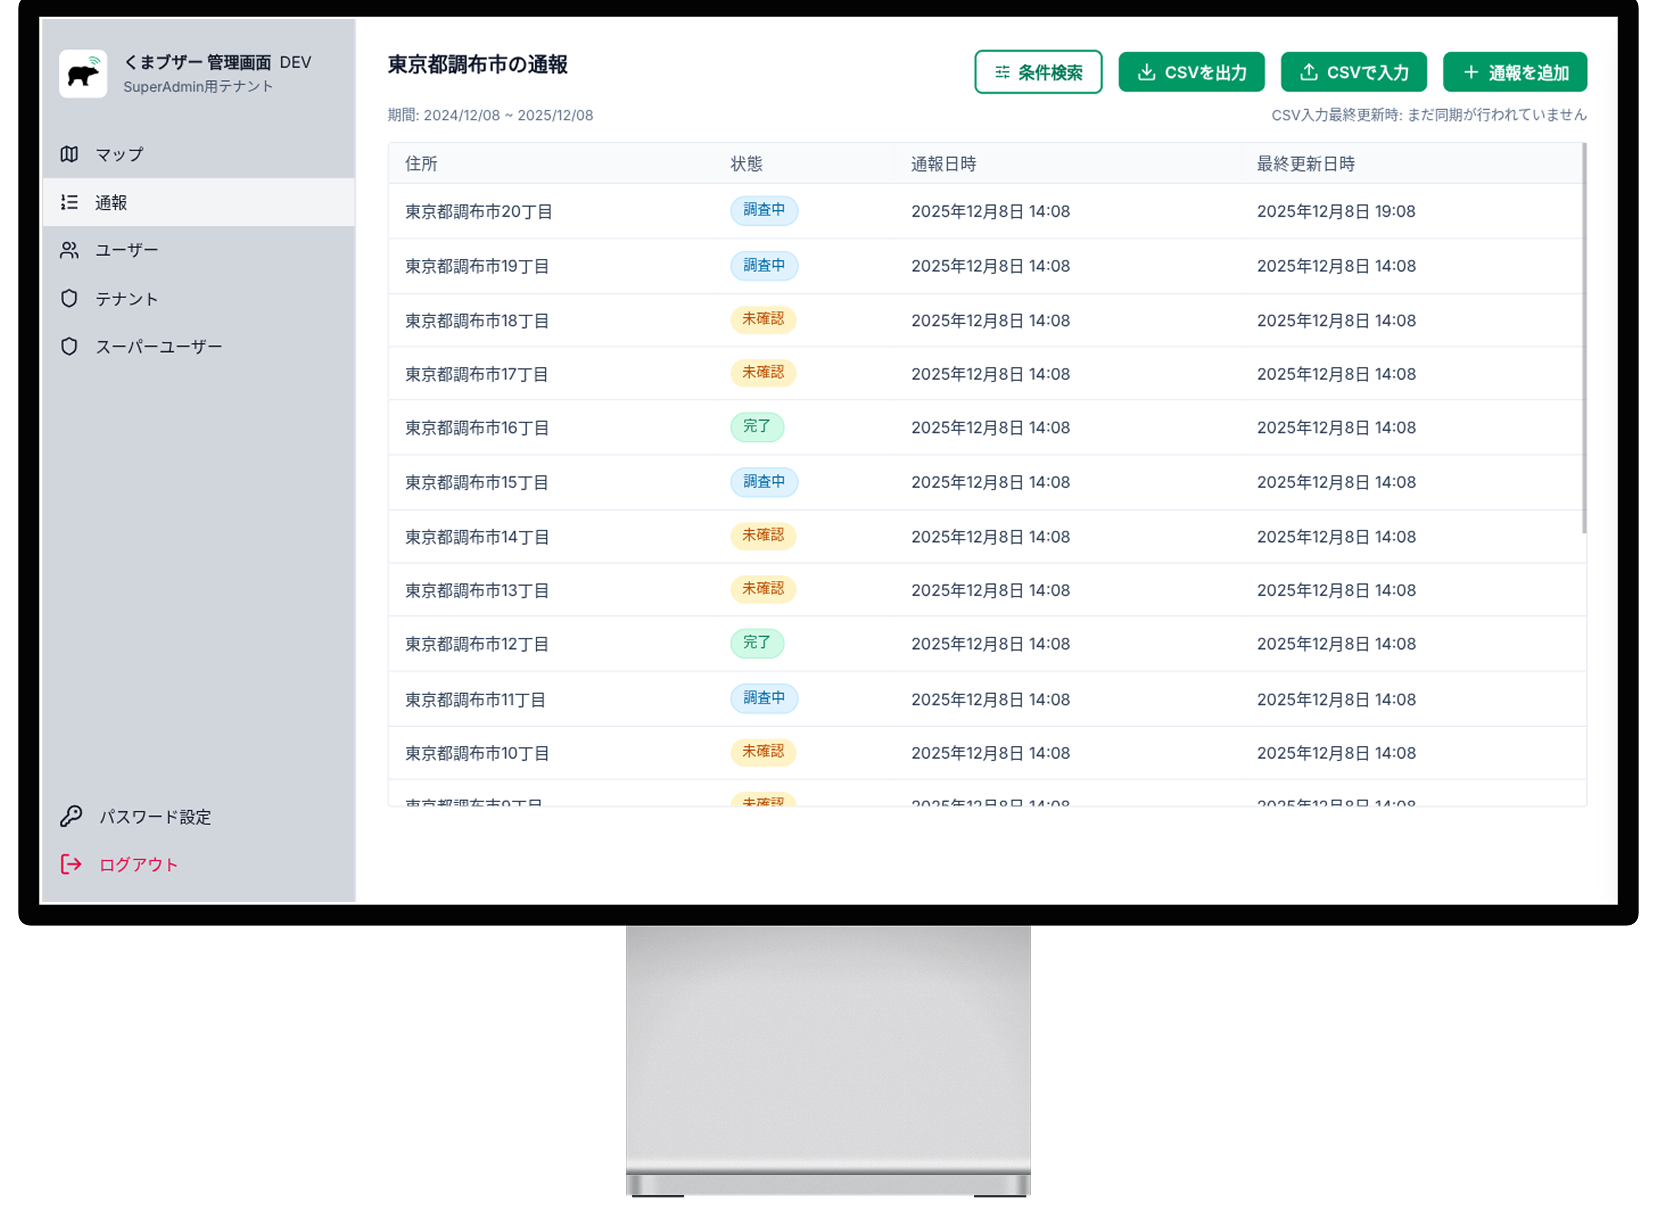The image size is (1657, 1205).
Task: Click the shield icon beside スーパーユーザー
Action: (69, 346)
